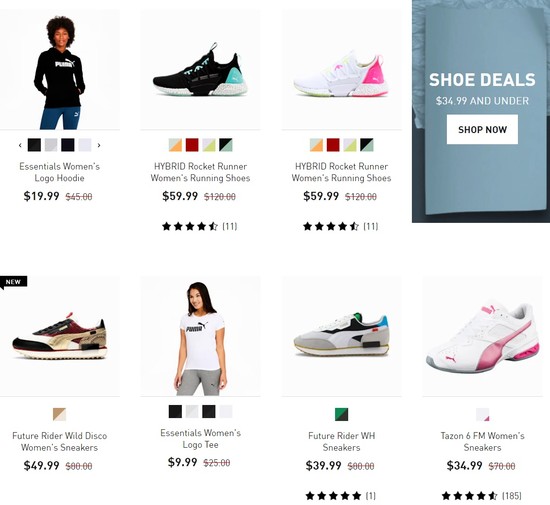Screen dimensions: 550x505
Task: Click the pink-heeled white running shoe image
Action: click(x=341, y=69)
